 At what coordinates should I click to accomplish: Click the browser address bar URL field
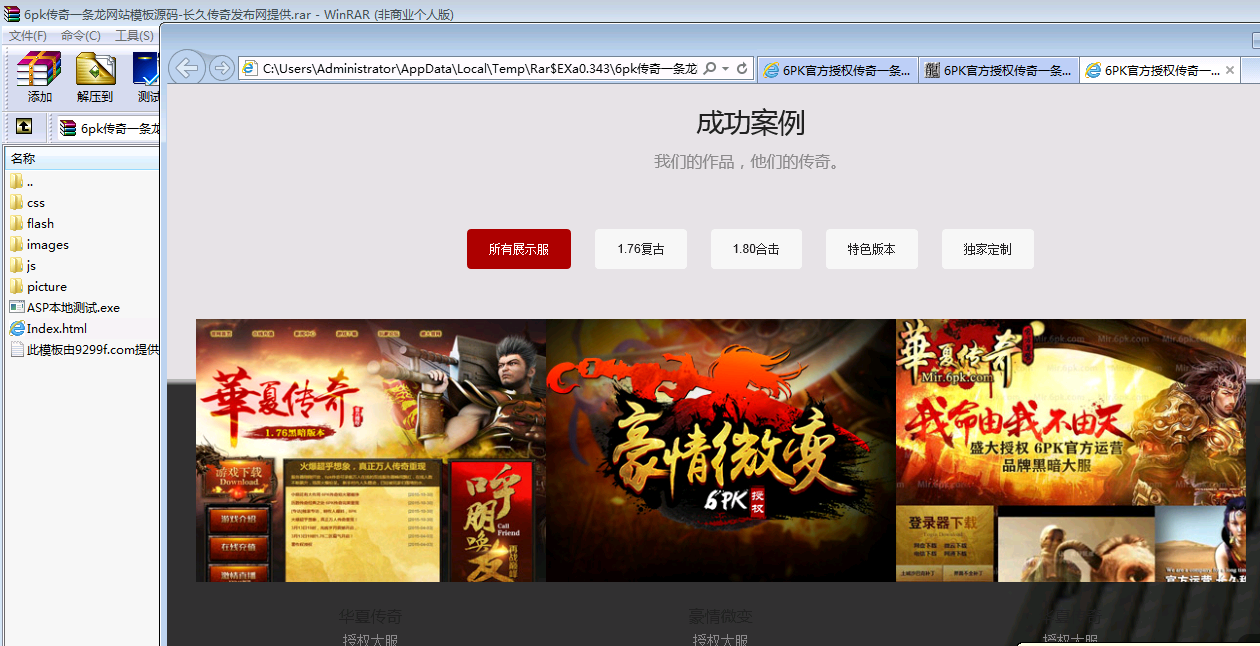pyautogui.click(x=478, y=69)
